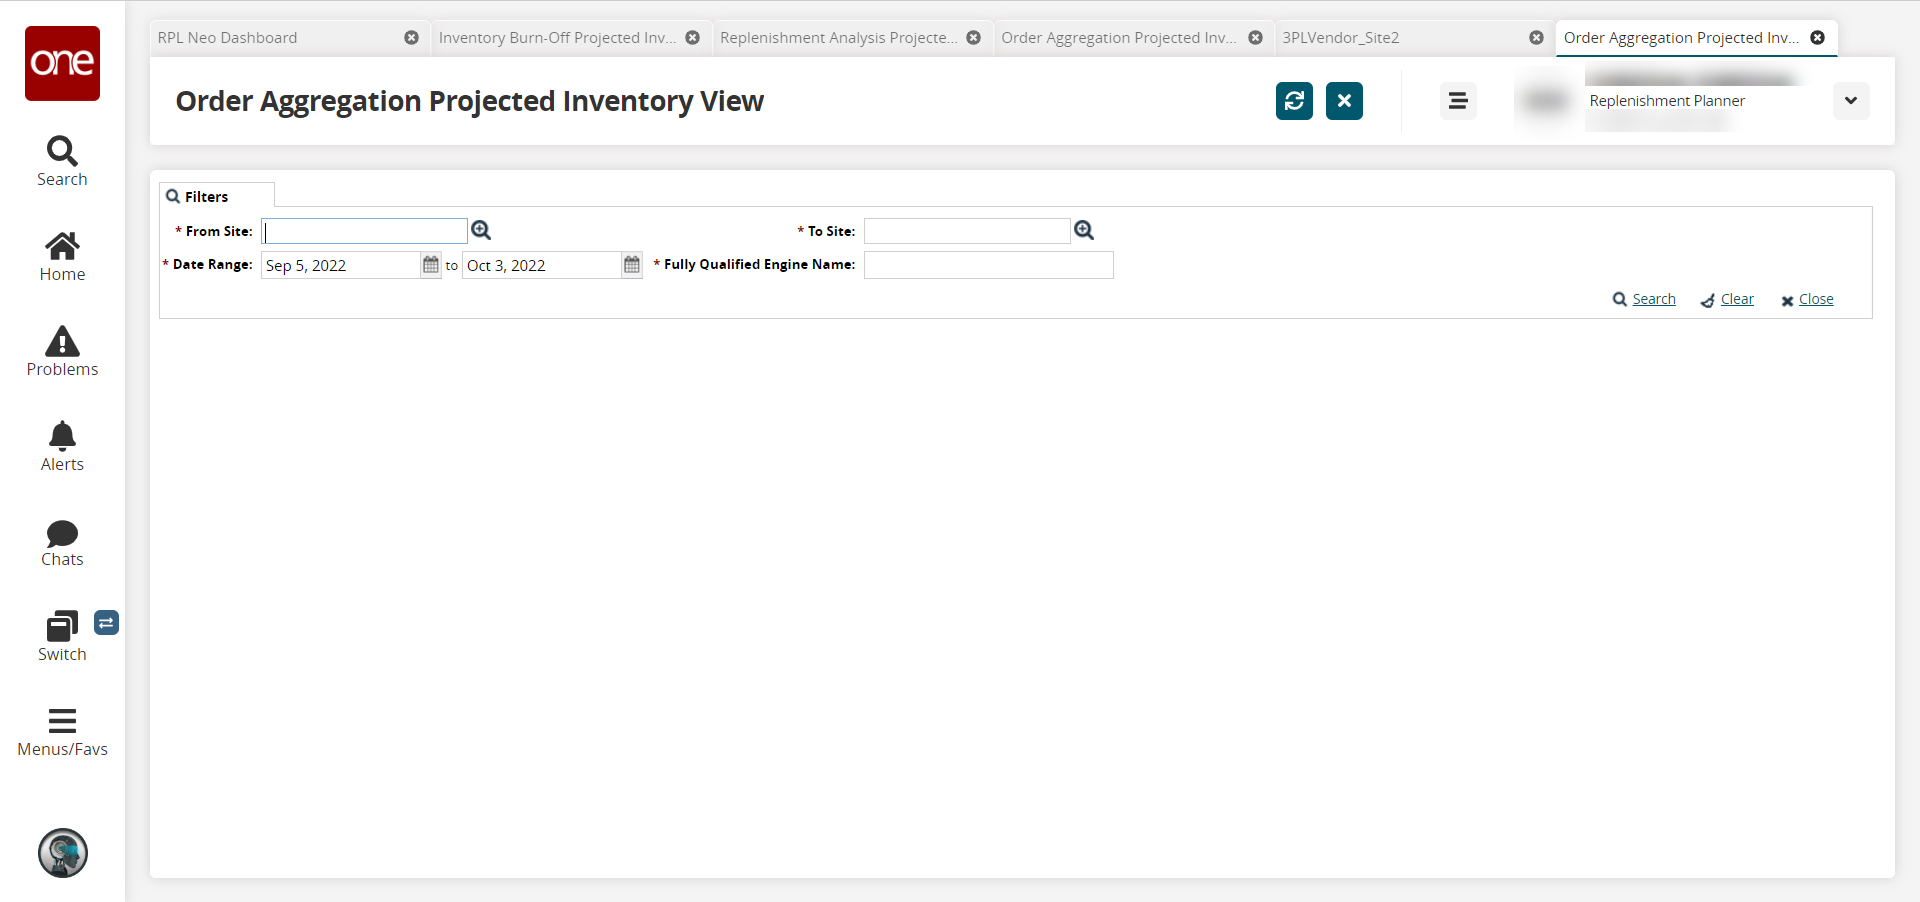Click the end date field Oct 3, 2022
The width and height of the screenshot is (1920, 902).
point(542,265)
